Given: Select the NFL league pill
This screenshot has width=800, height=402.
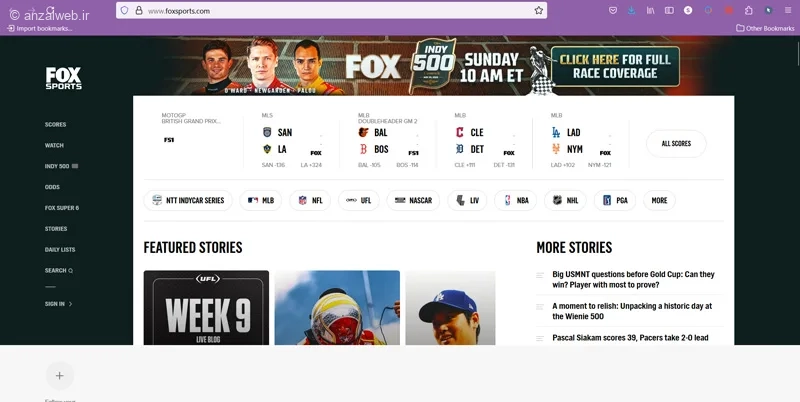Looking at the screenshot, I should coord(310,200).
